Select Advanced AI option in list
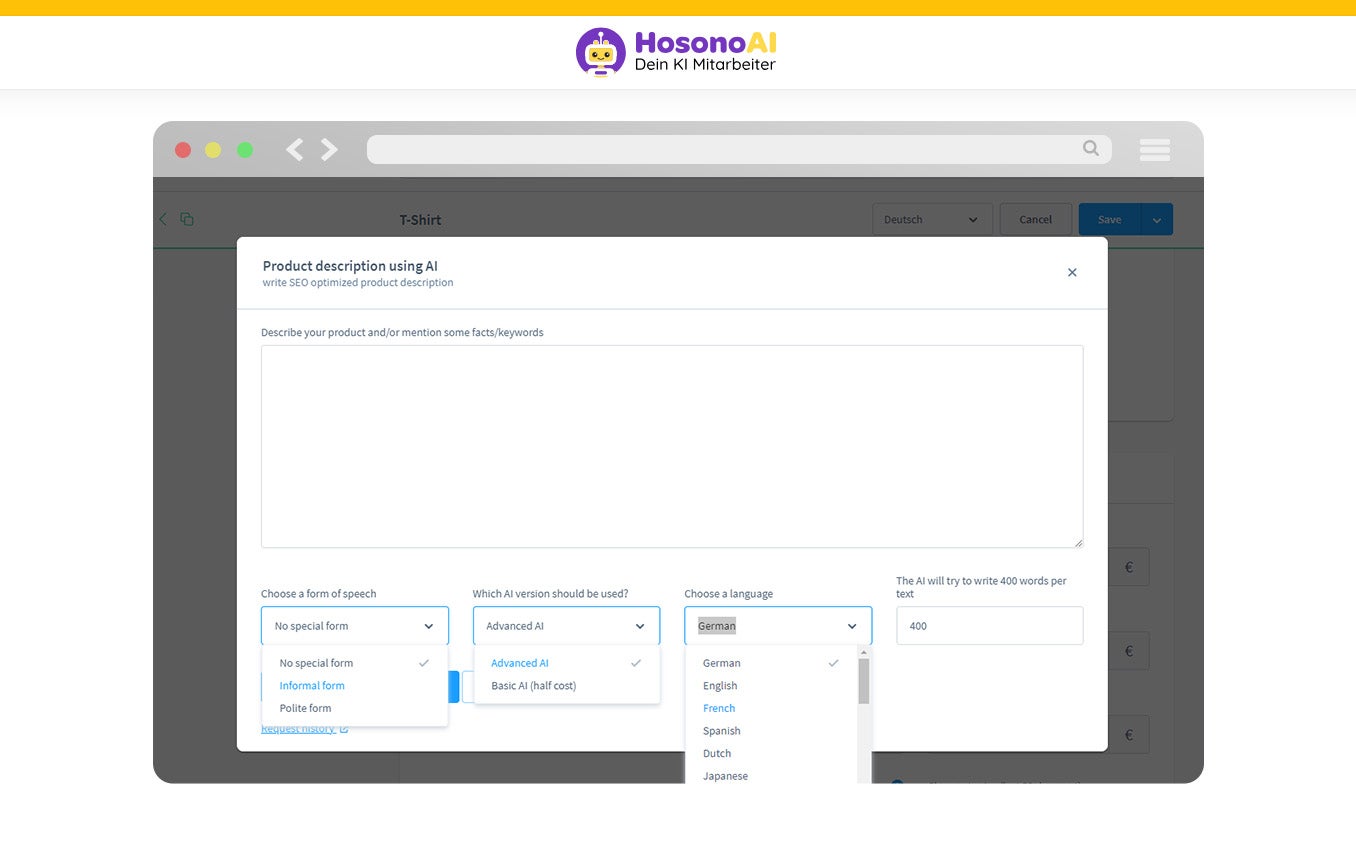Image resolution: width=1356 pixels, height=842 pixels. click(566, 663)
